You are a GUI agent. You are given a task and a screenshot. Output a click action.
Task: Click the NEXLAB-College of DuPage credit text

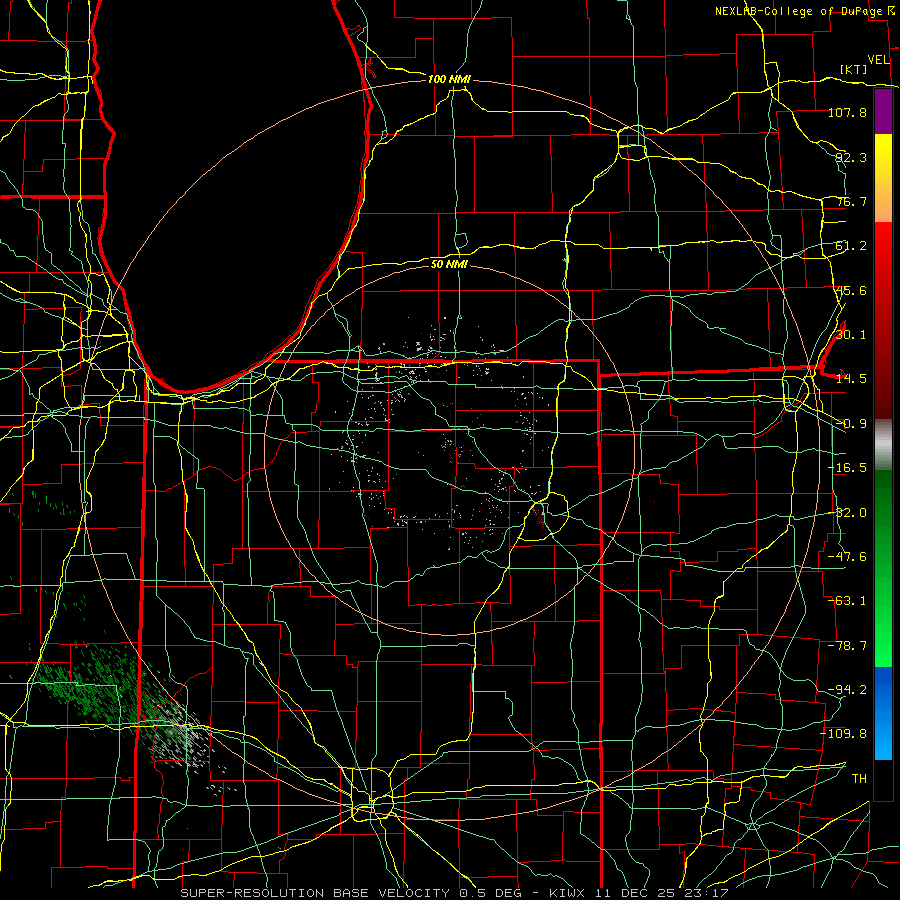[800, 11]
